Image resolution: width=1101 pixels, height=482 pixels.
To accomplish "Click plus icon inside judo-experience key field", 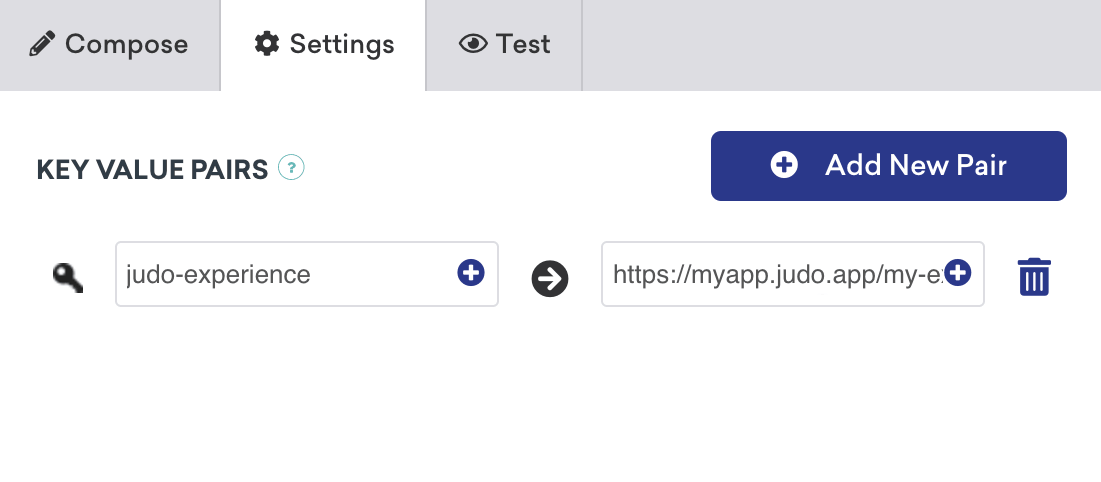I will tap(471, 273).
